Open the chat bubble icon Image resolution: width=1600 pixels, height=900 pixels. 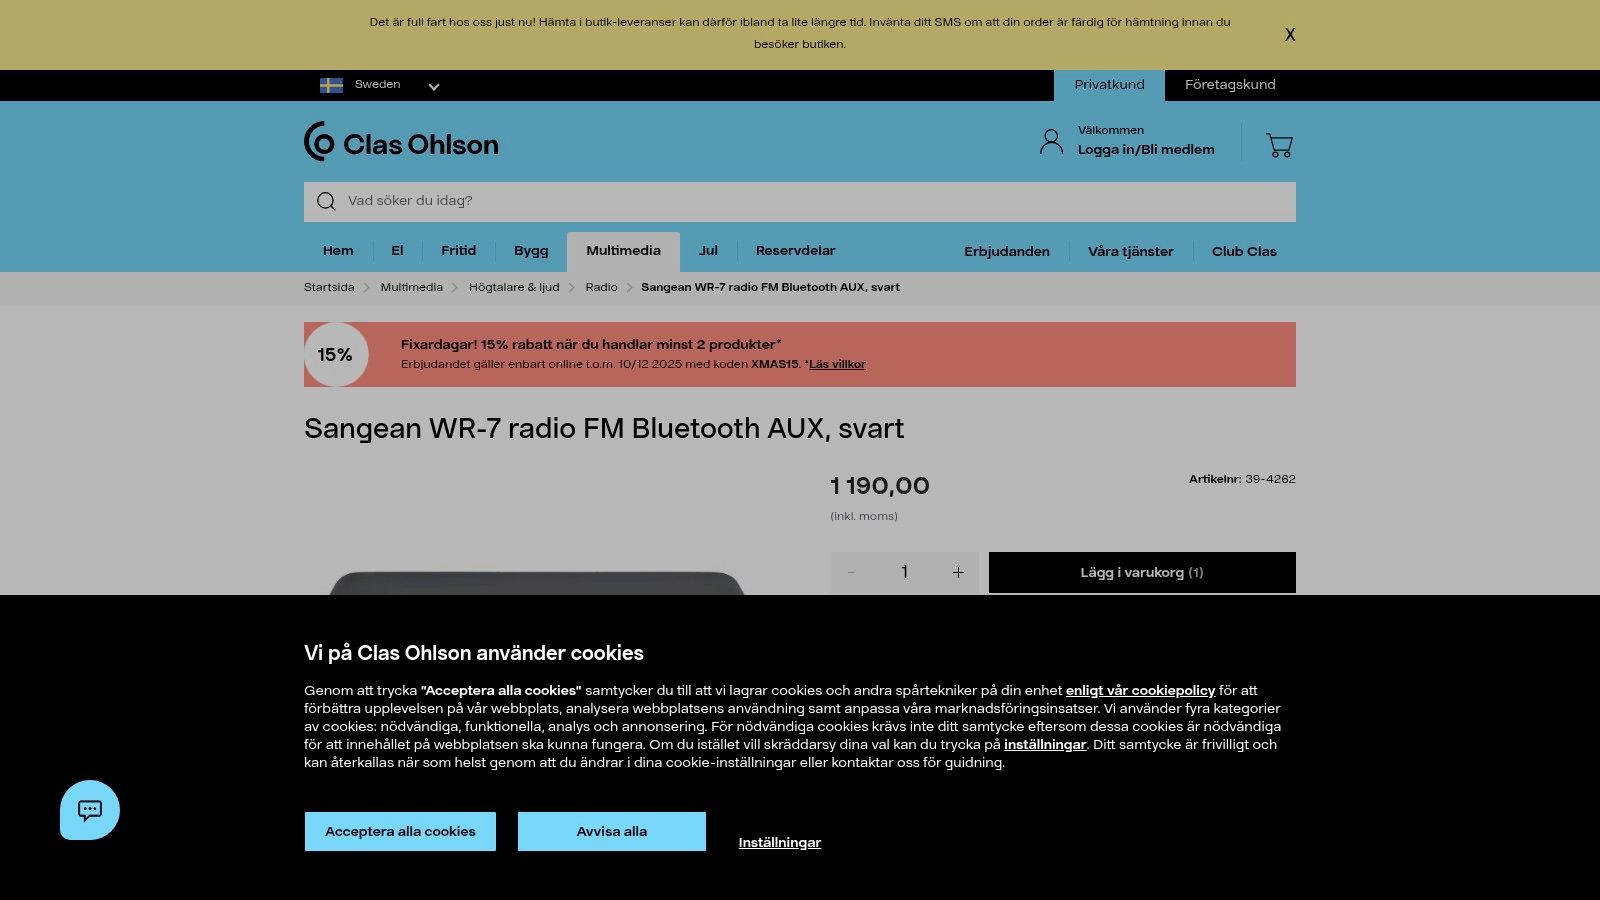[90, 810]
